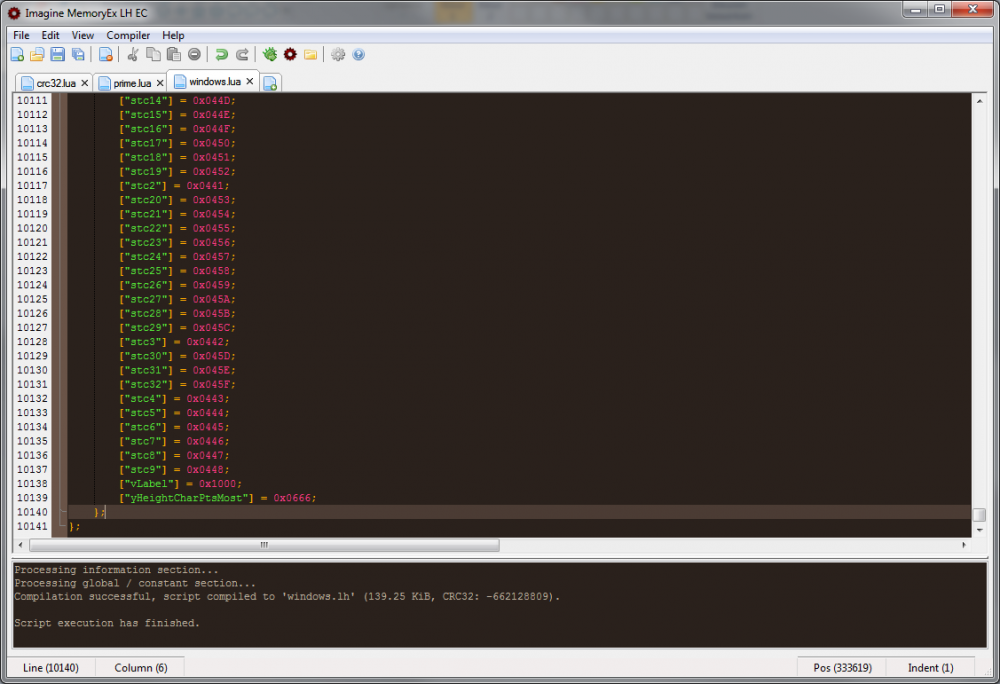This screenshot has height=684, width=1000.
Task: Click the "yHeightCharPtsMost" key string
Action: pyautogui.click(x=186, y=498)
